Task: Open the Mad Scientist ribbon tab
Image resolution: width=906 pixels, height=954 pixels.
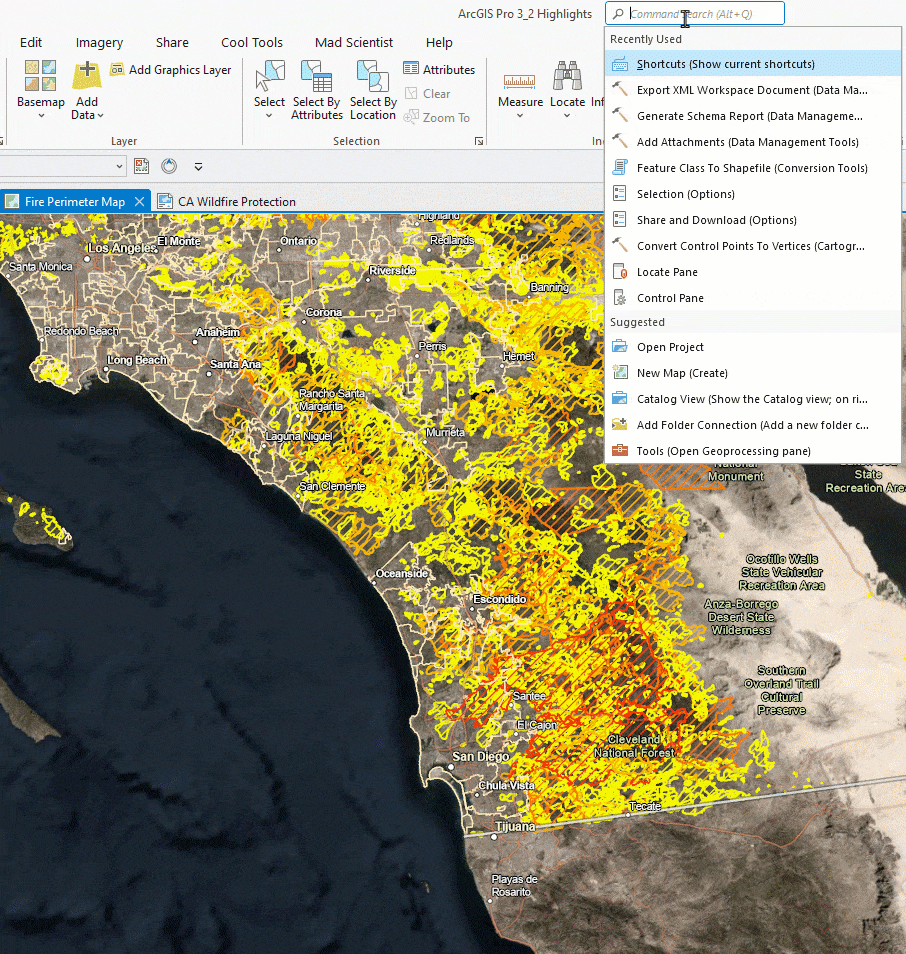Action: click(x=354, y=43)
